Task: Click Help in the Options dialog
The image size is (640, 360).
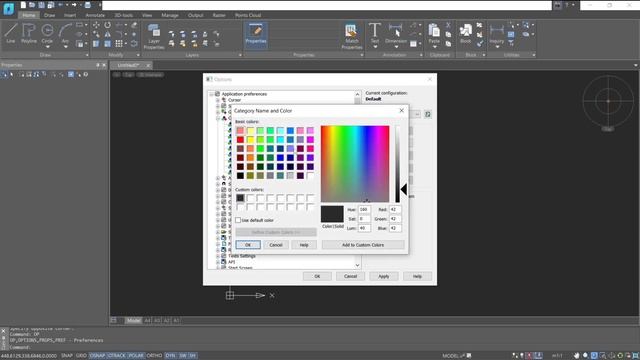Action: pos(417,276)
